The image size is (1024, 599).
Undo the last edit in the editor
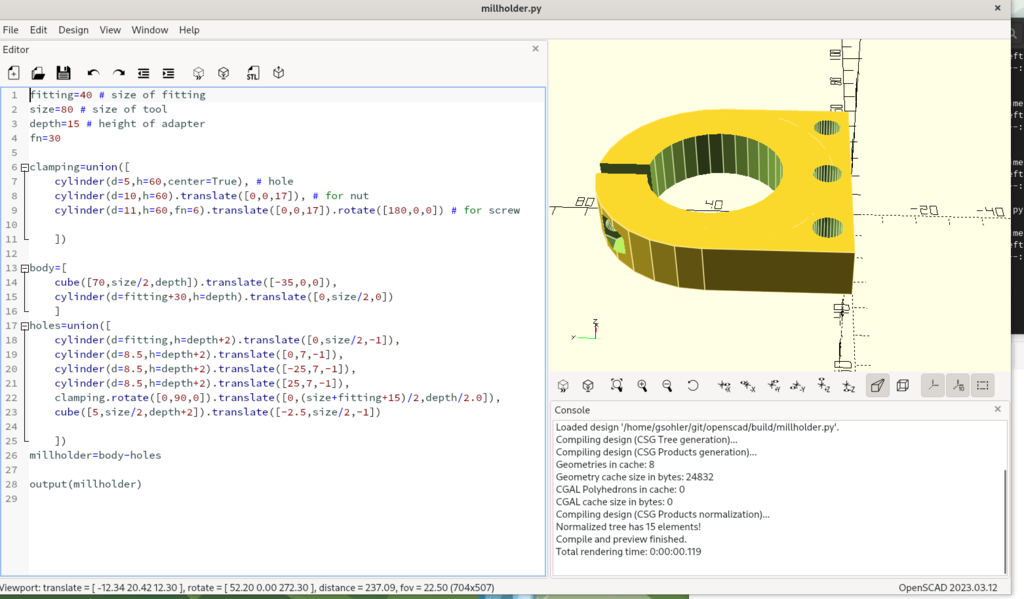click(x=93, y=73)
